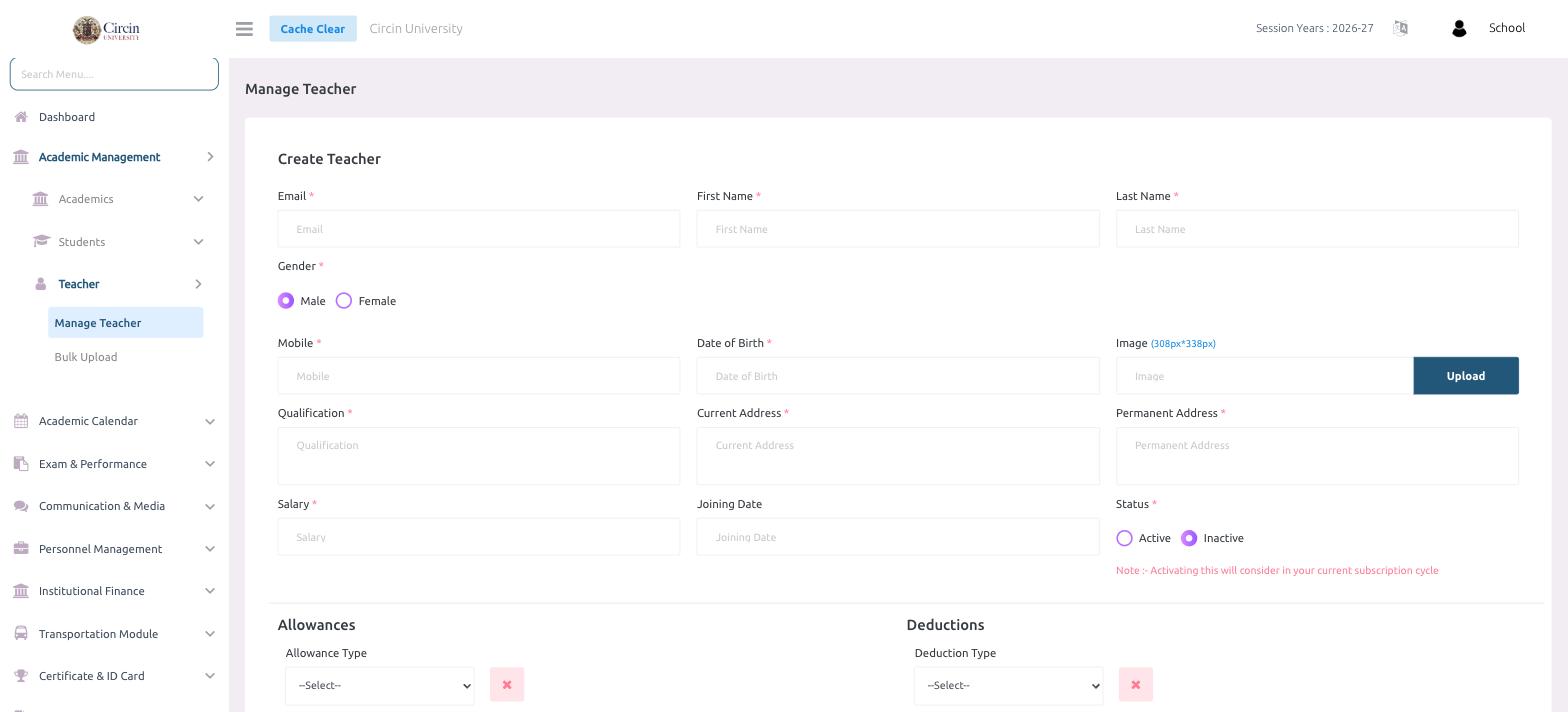Open the Academics menu label
Viewport: 1568px width, 712px height.
click(x=86, y=199)
